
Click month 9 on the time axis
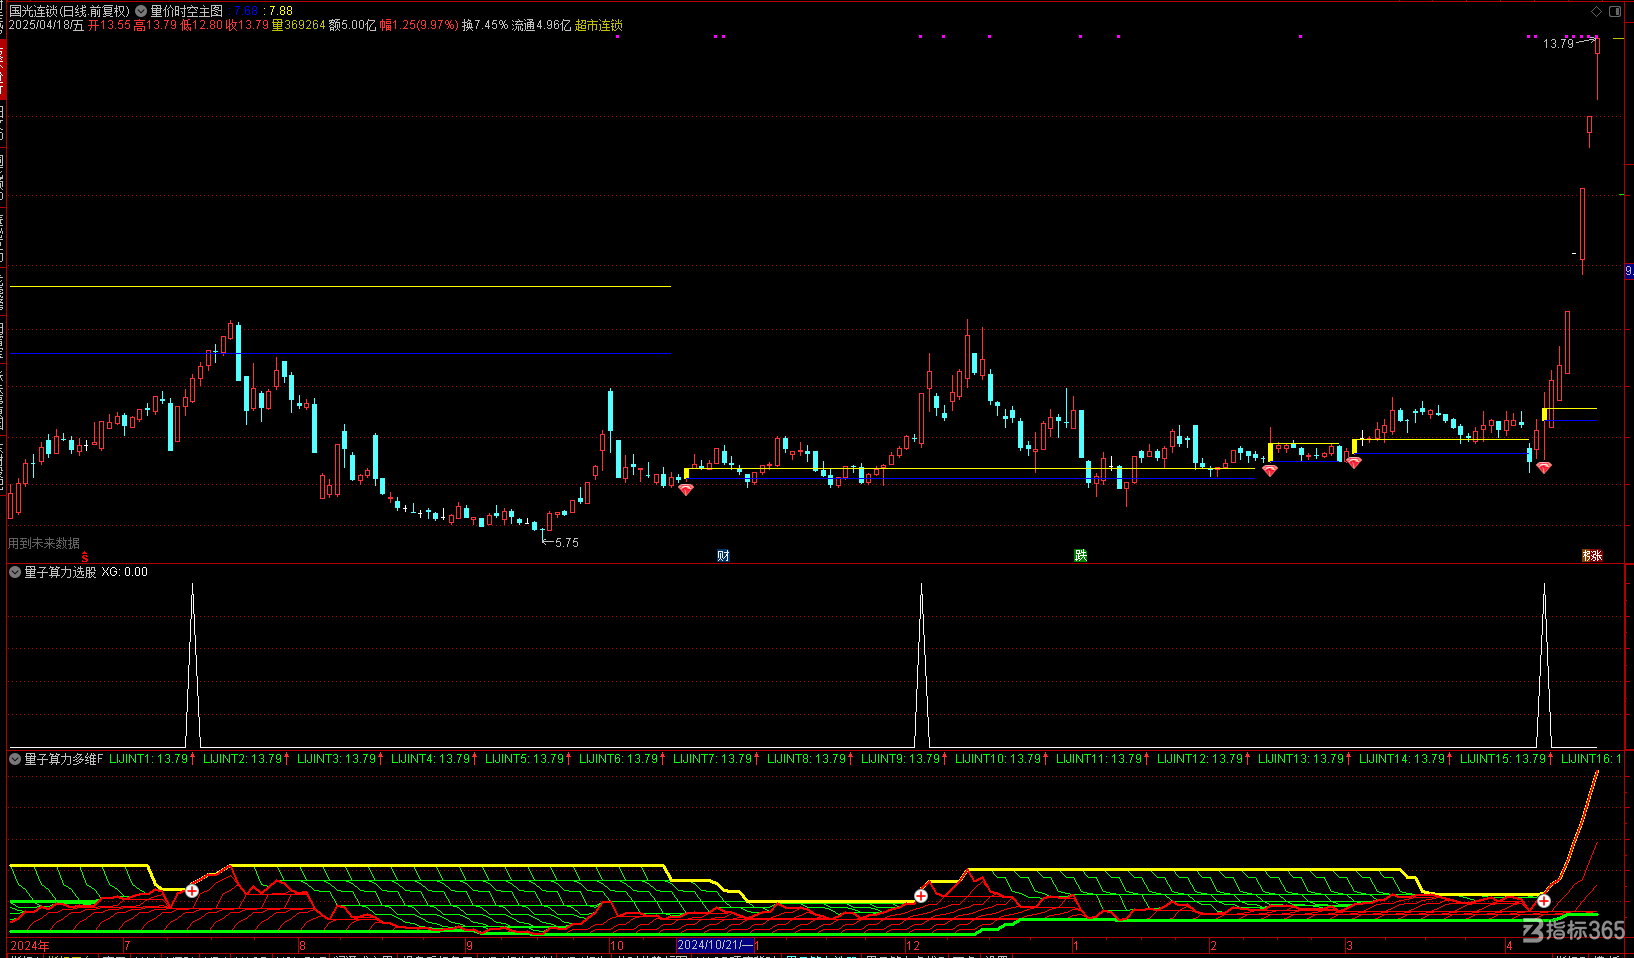(x=469, y=945)
